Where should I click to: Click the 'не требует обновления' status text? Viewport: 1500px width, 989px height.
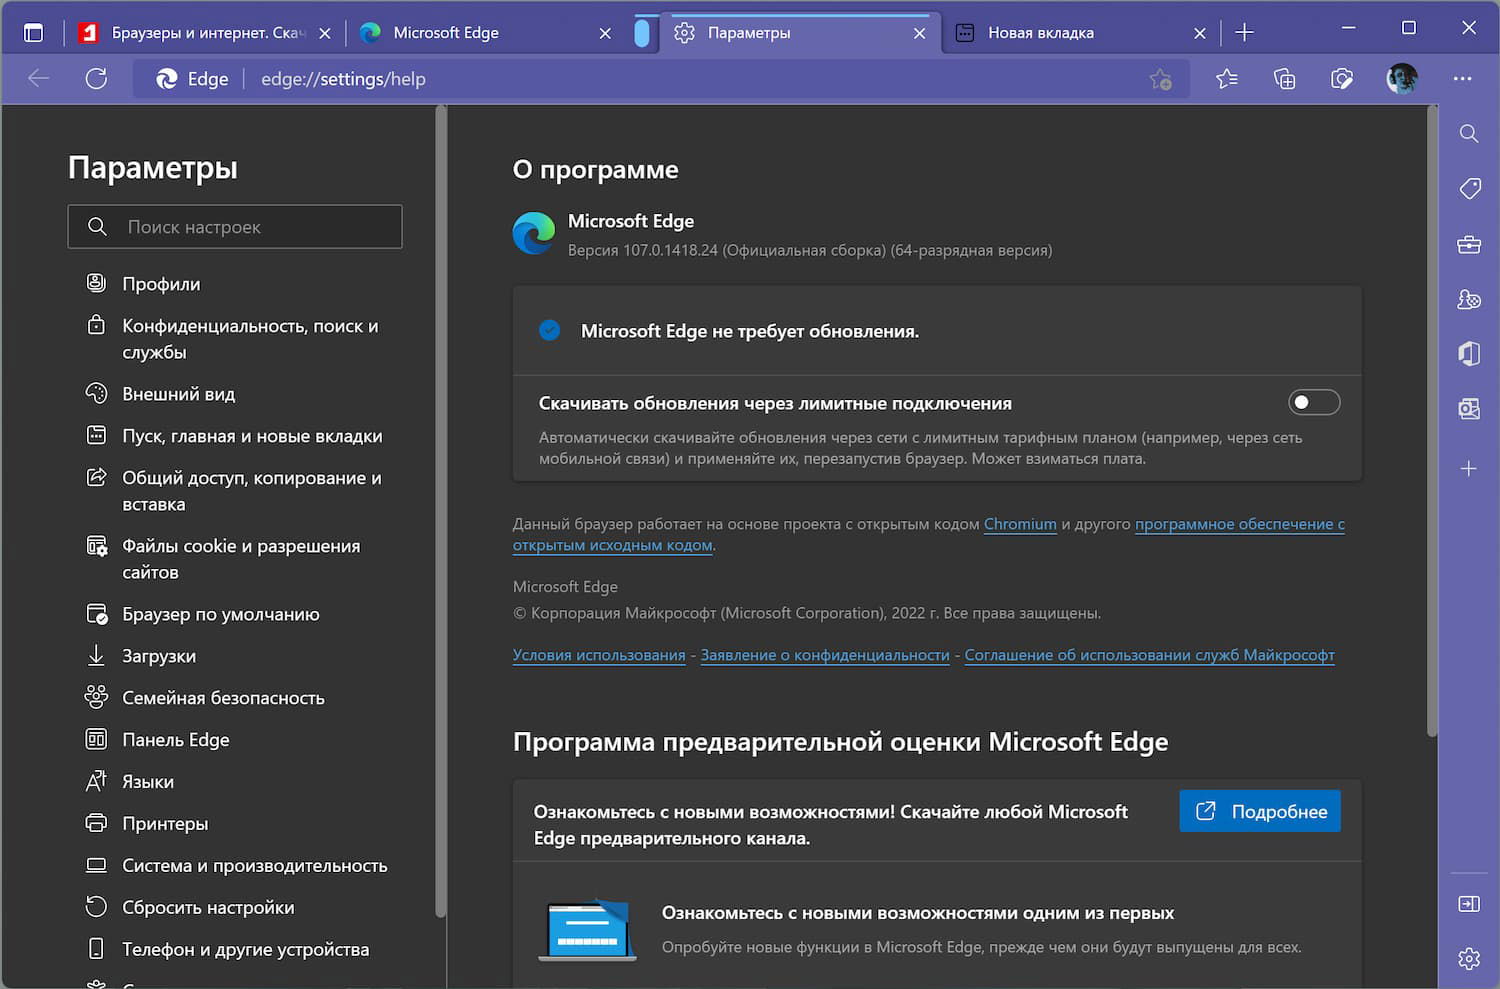(750, 331)
